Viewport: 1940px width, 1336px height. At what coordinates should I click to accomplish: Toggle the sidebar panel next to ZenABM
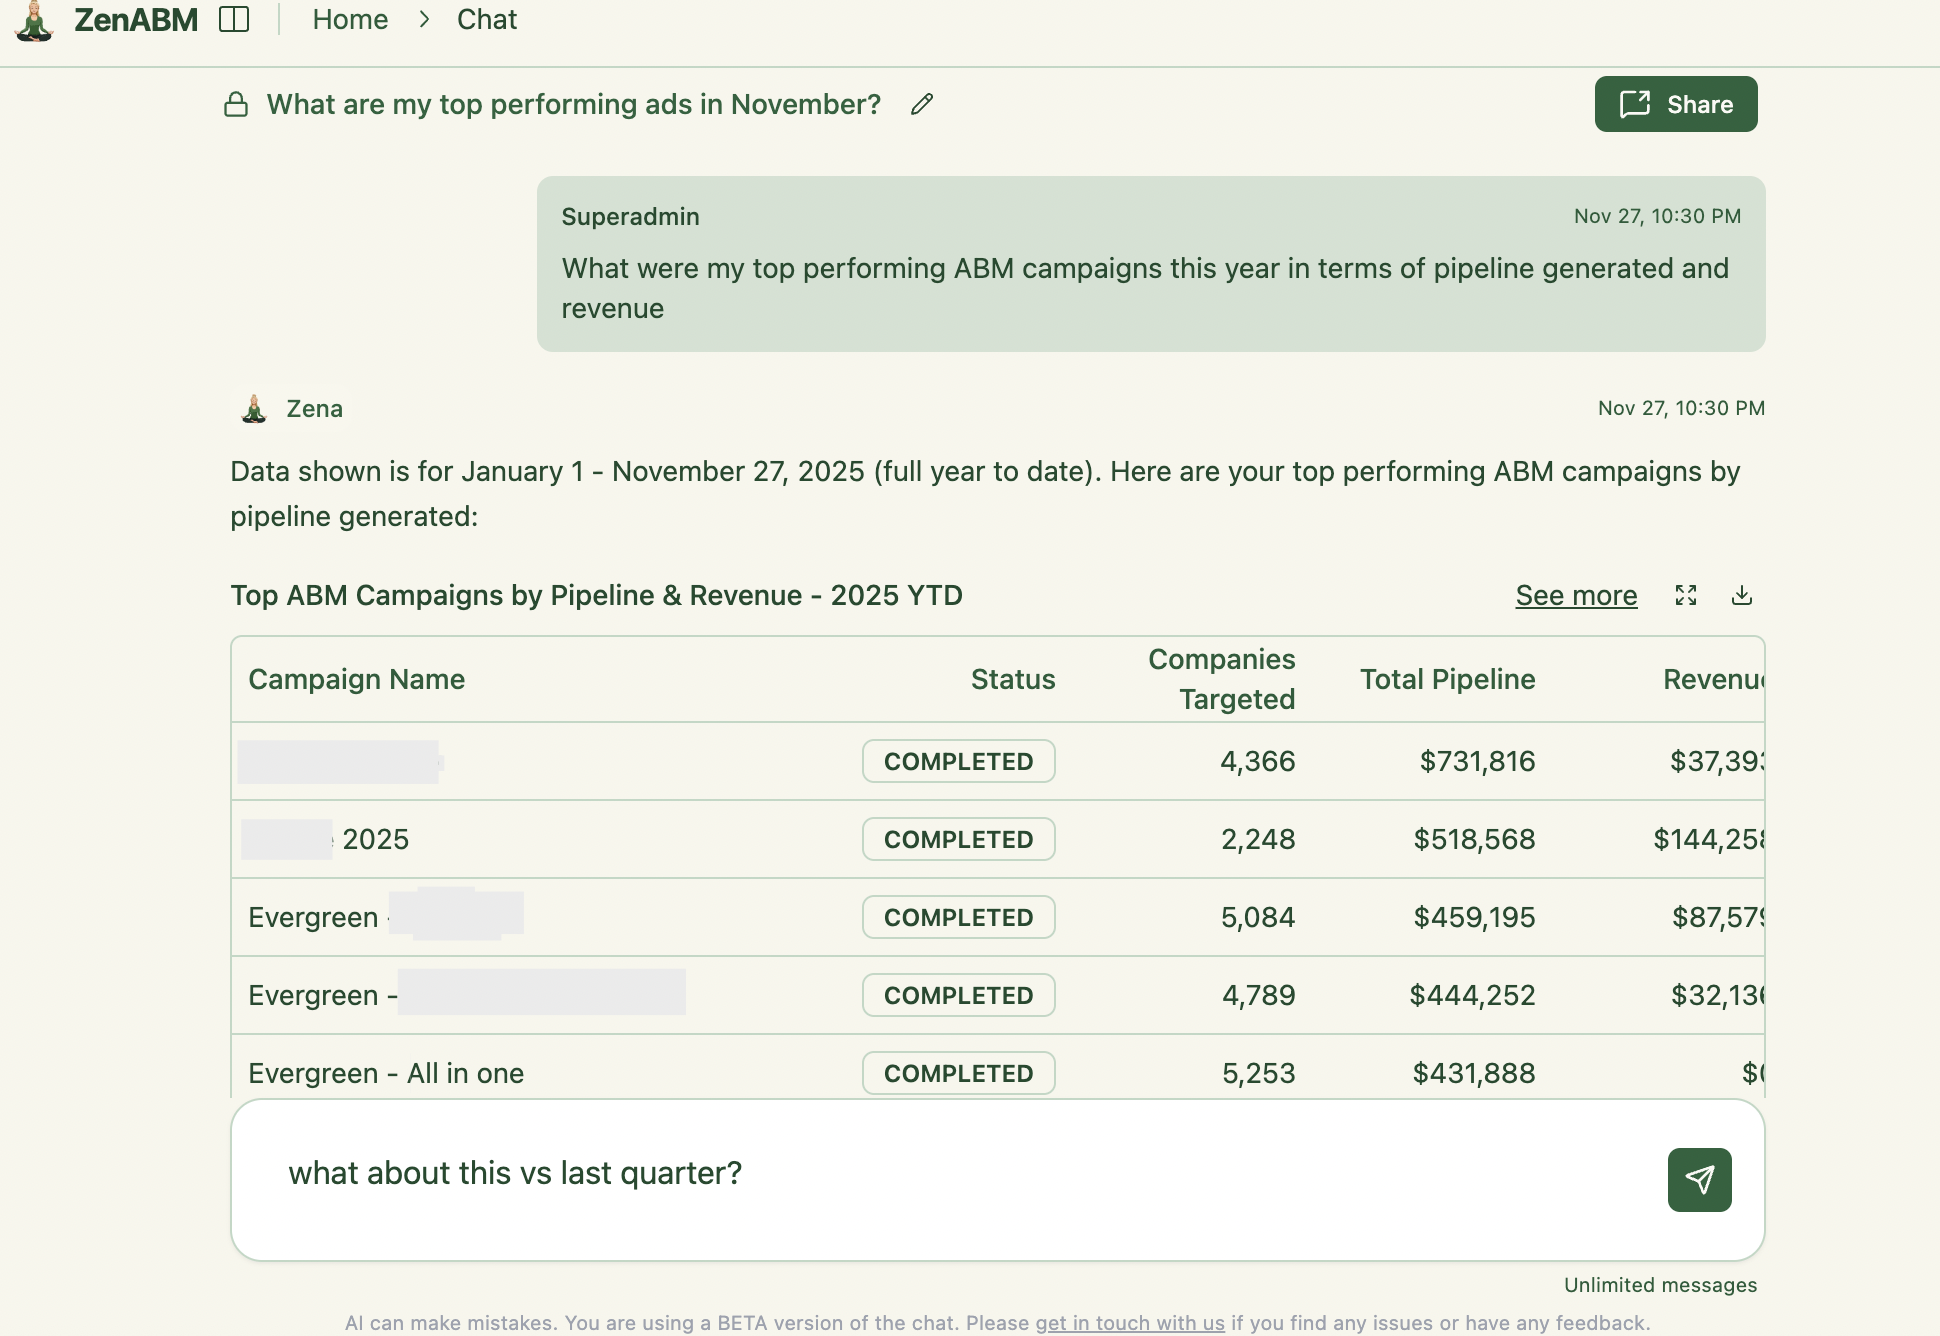[x=232, y=19]
